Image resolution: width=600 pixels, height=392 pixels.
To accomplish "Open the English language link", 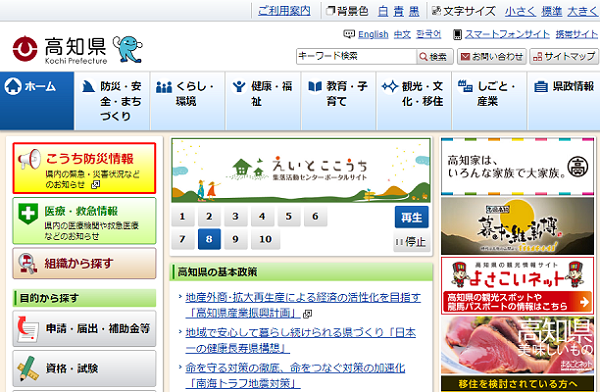I will 373,34.
